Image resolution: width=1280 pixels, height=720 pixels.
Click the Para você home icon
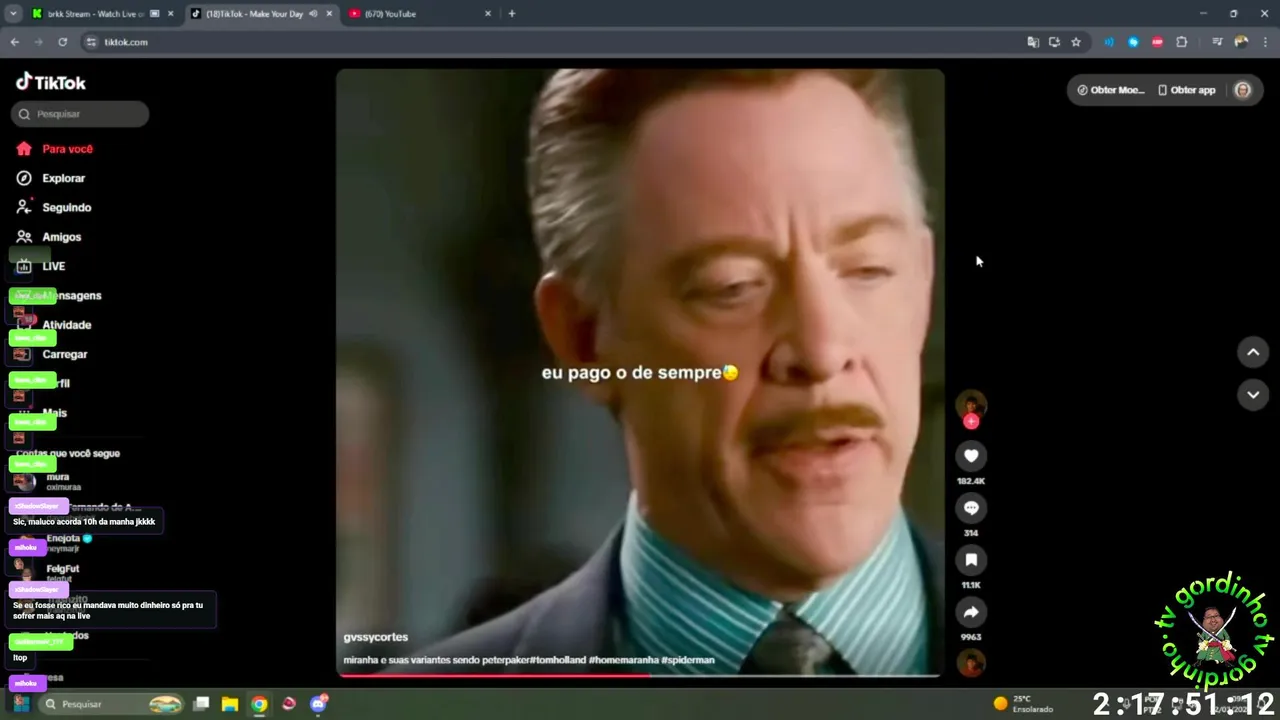click(x=24, y=149)
